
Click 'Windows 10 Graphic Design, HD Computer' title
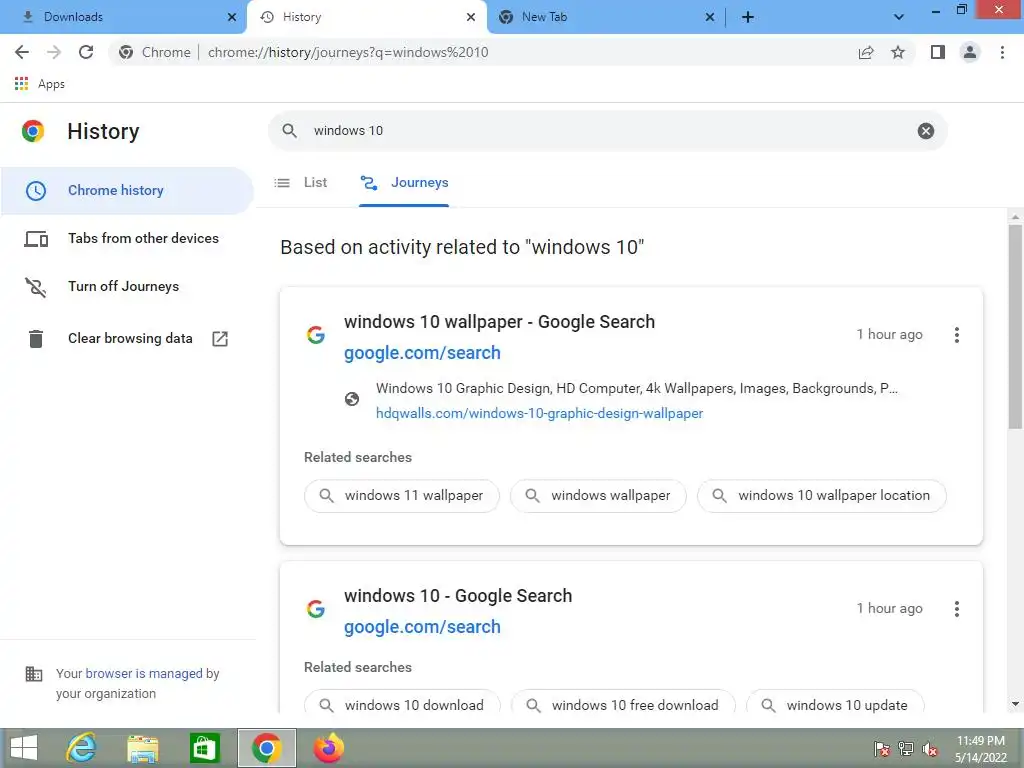coord(637,389)
